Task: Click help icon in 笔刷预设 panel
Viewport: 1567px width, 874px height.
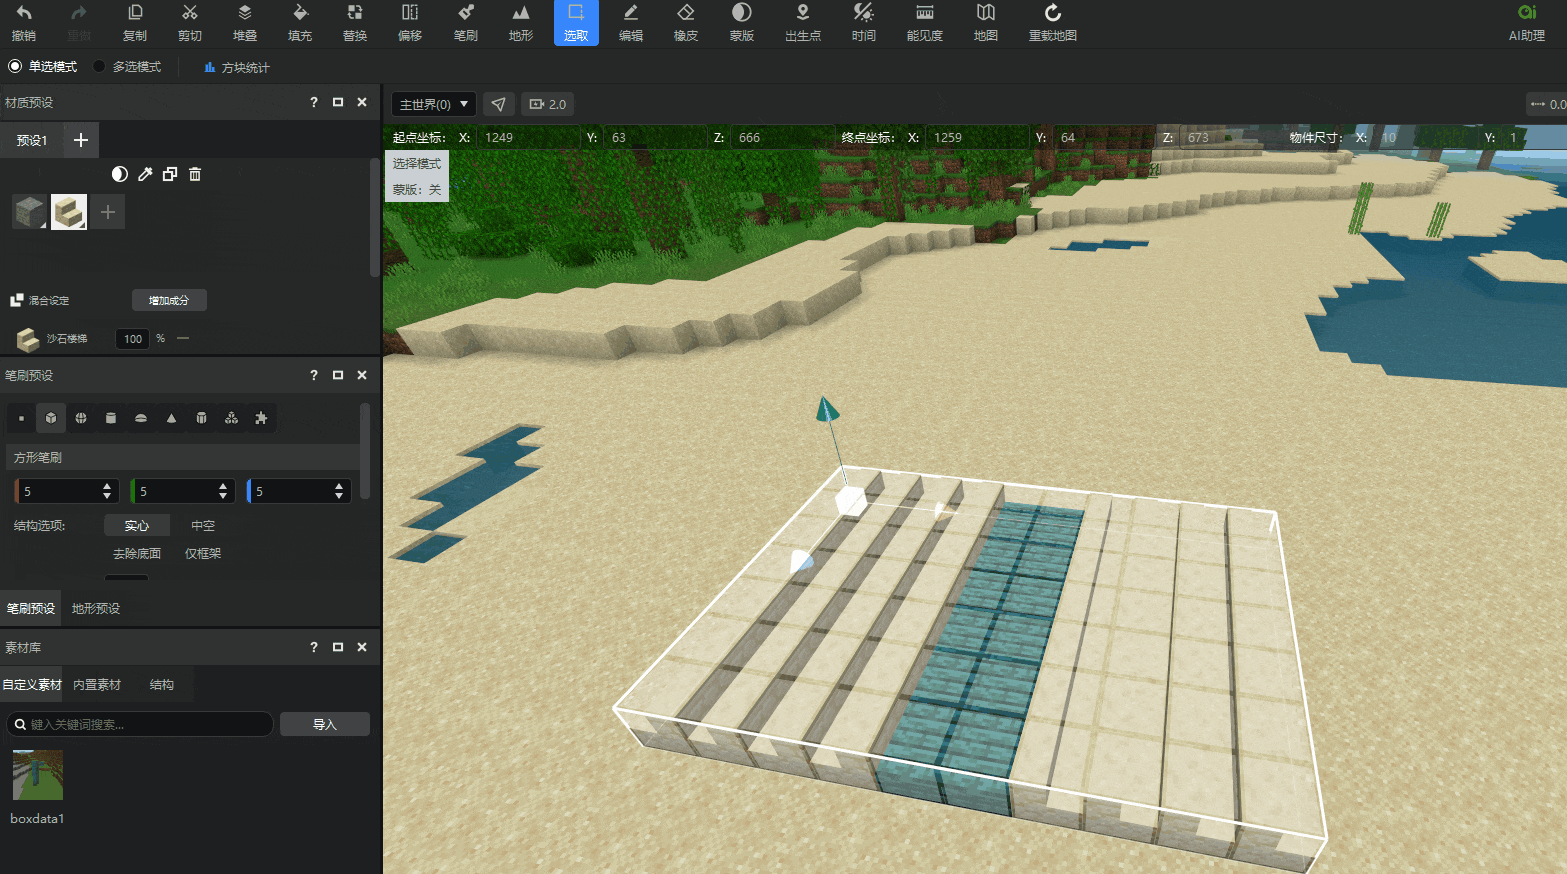Action: [x=314, y=375]
